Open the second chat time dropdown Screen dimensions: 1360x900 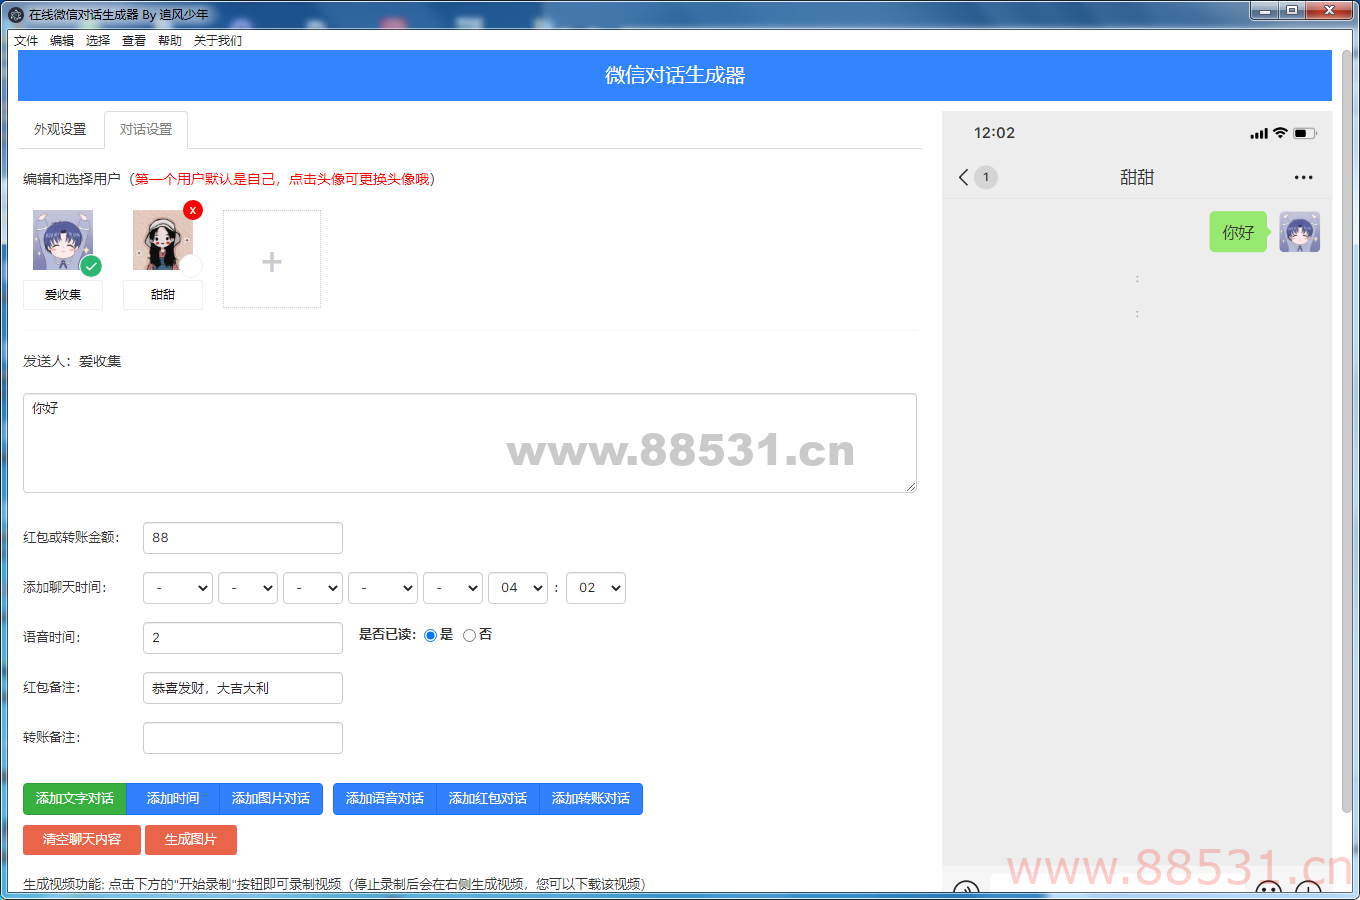point(248,588)
